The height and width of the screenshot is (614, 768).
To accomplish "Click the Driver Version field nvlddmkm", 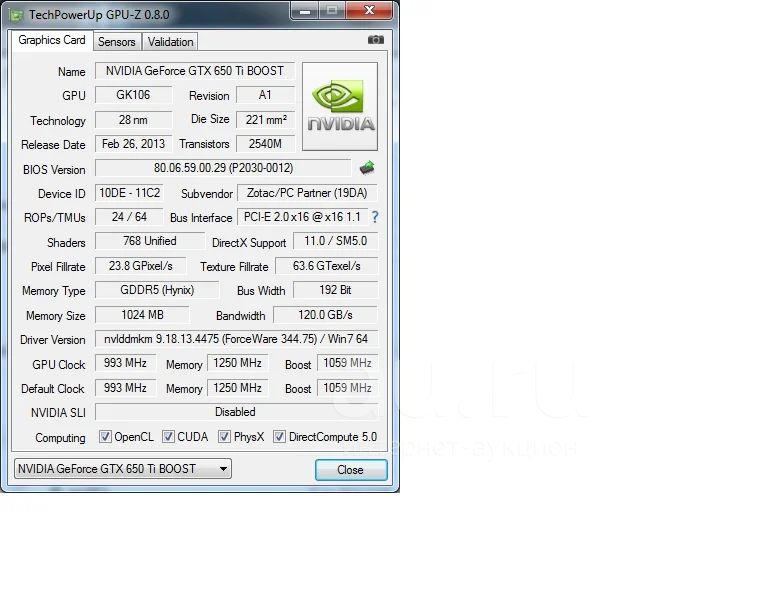I will [x=236, y=339].
